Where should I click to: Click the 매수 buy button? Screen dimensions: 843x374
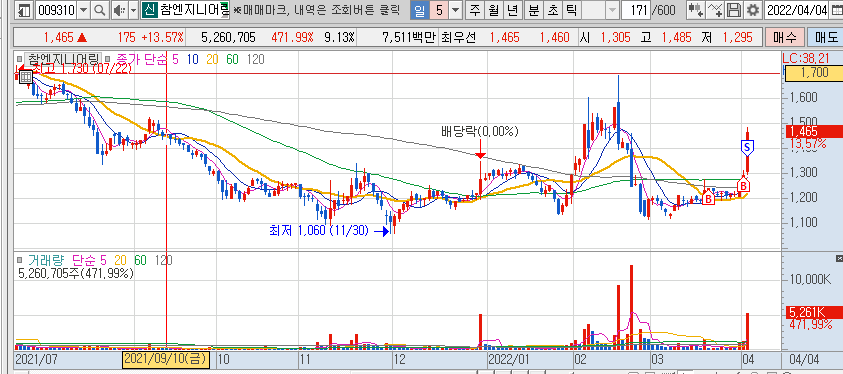[785, 37]
